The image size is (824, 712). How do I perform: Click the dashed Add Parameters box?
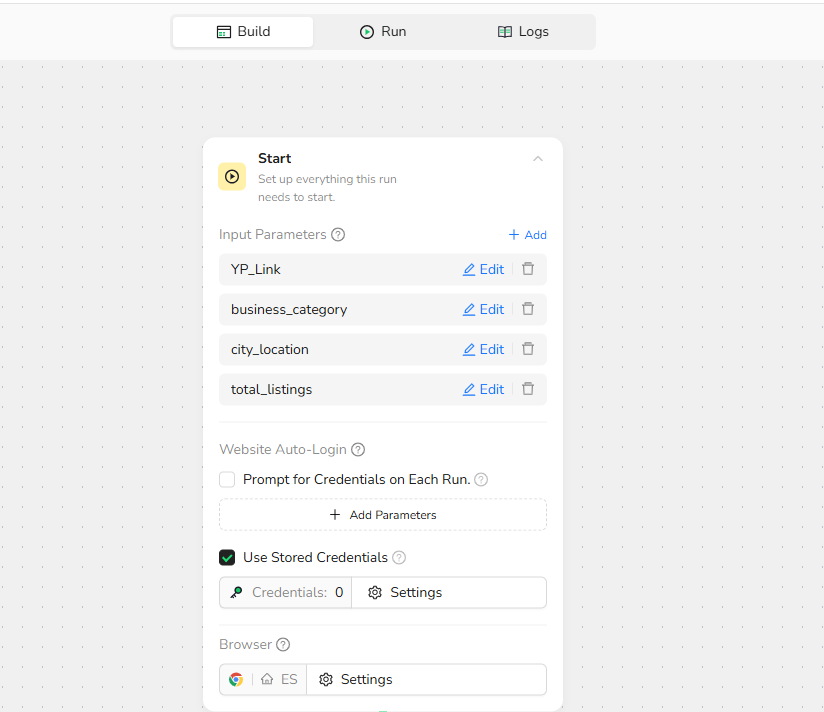(x=383, y=515)
